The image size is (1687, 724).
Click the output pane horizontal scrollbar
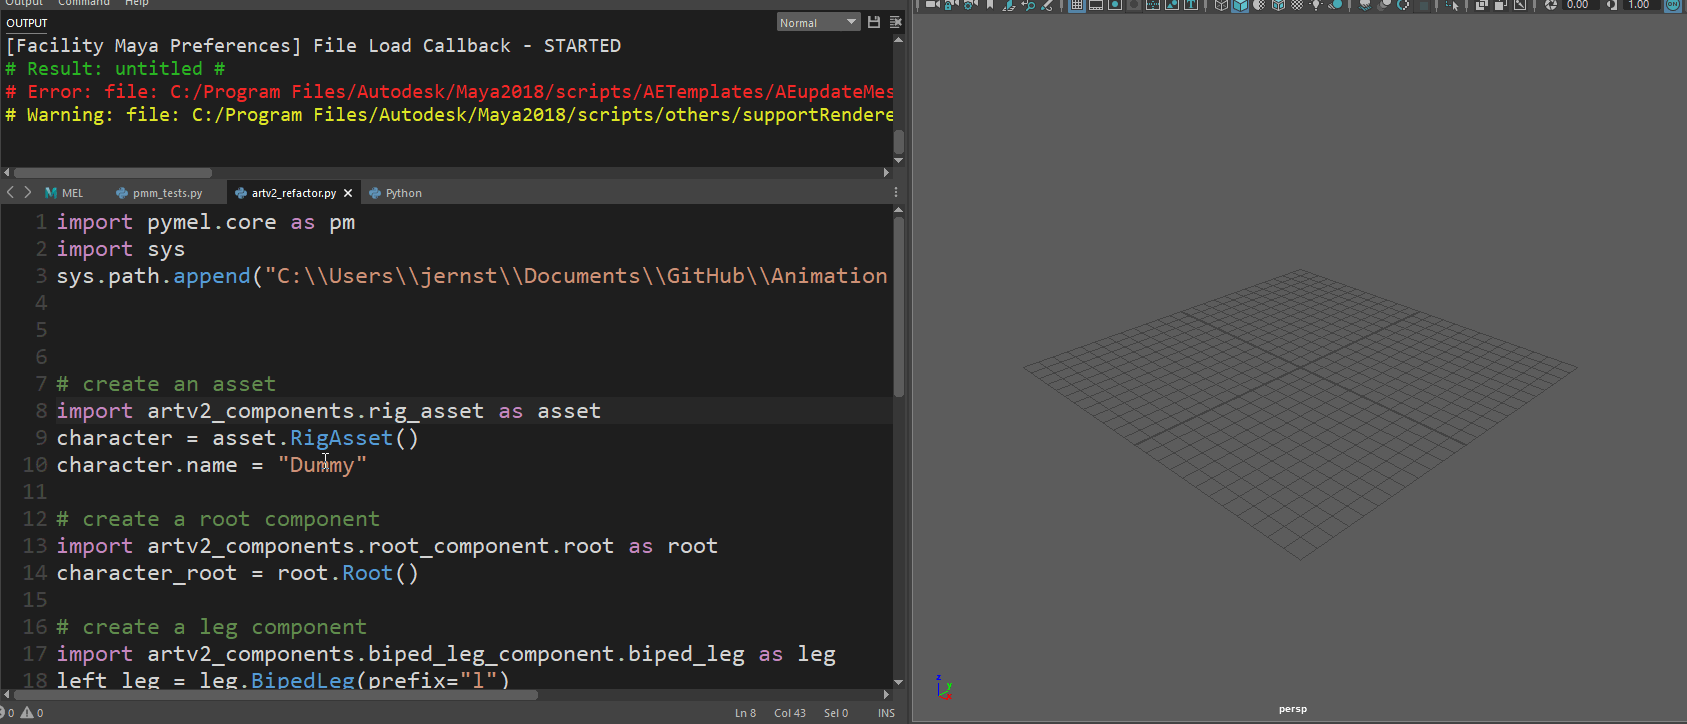[112, 172]
